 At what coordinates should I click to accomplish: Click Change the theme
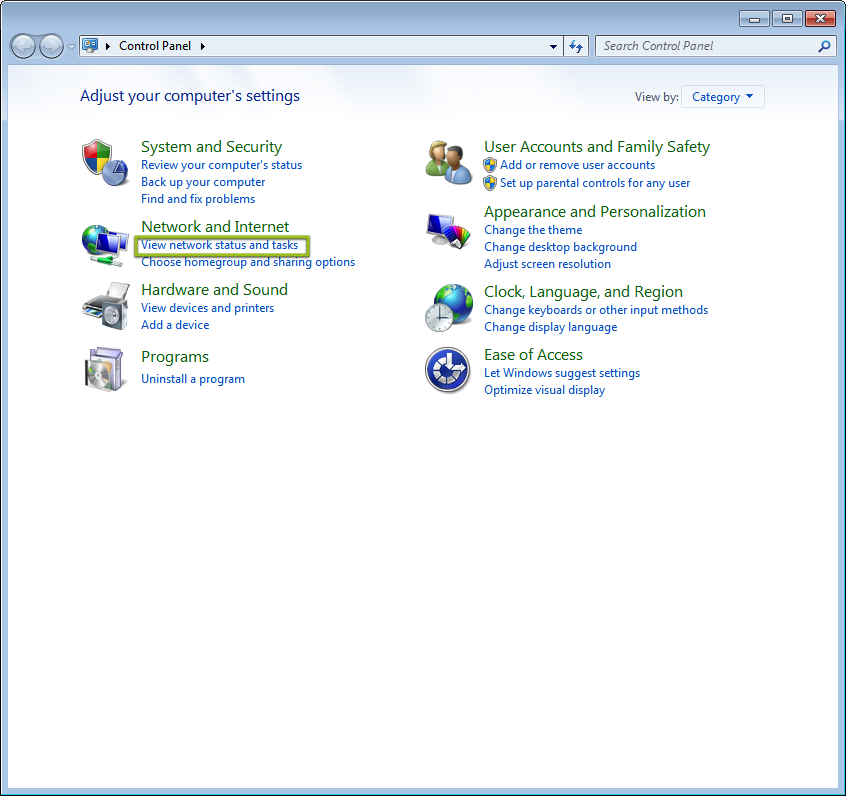(533, 230)
